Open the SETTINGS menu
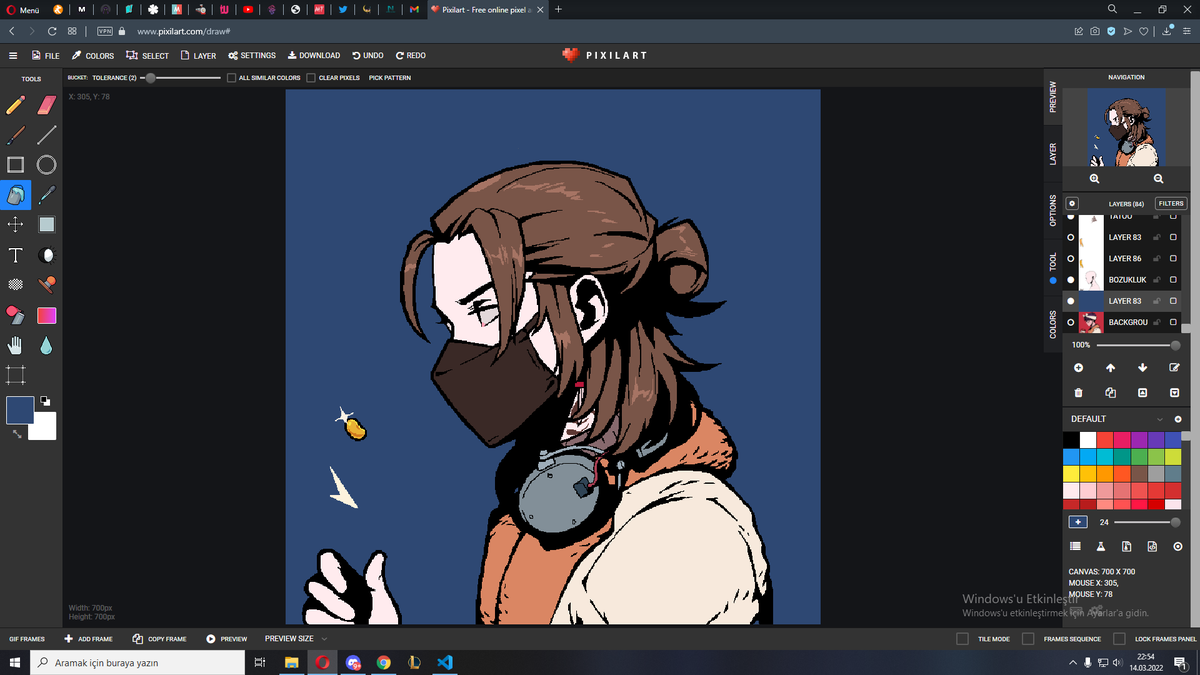 pyautogui.click(x=252, y=56)
